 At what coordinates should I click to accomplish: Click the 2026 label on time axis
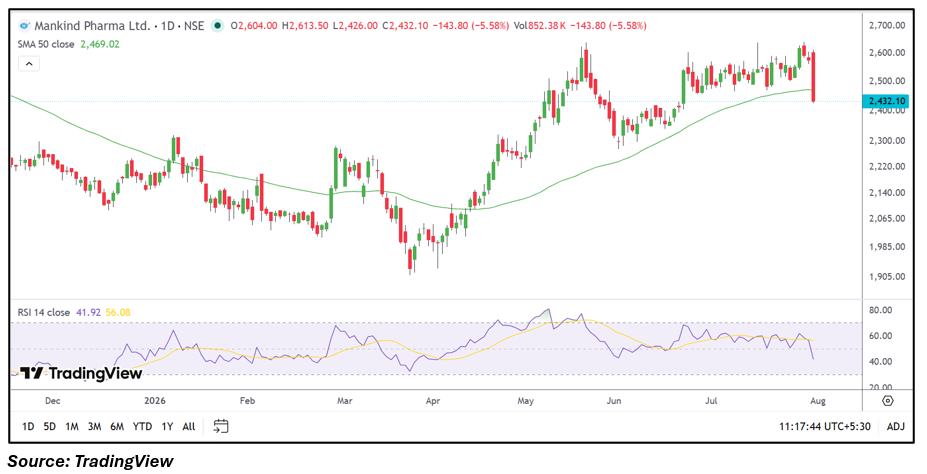[x=155, y=401]
